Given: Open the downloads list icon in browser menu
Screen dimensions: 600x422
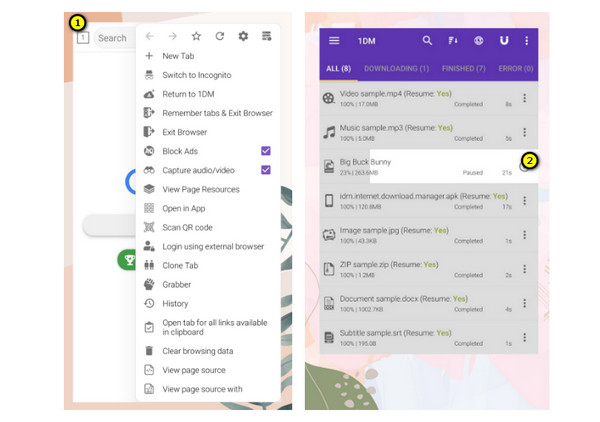Looking at the screenshot, I should (x=267, y=36).
